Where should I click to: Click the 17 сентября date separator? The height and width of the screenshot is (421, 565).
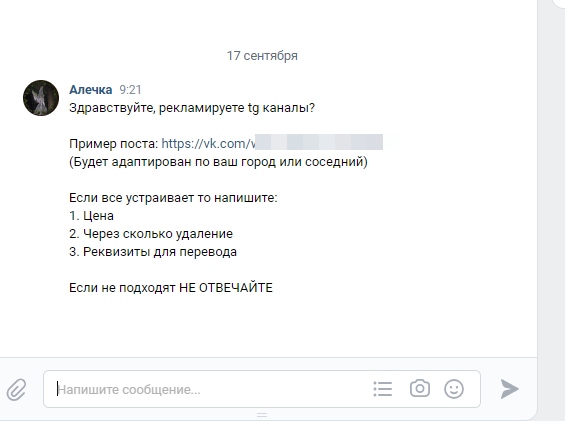262,56
